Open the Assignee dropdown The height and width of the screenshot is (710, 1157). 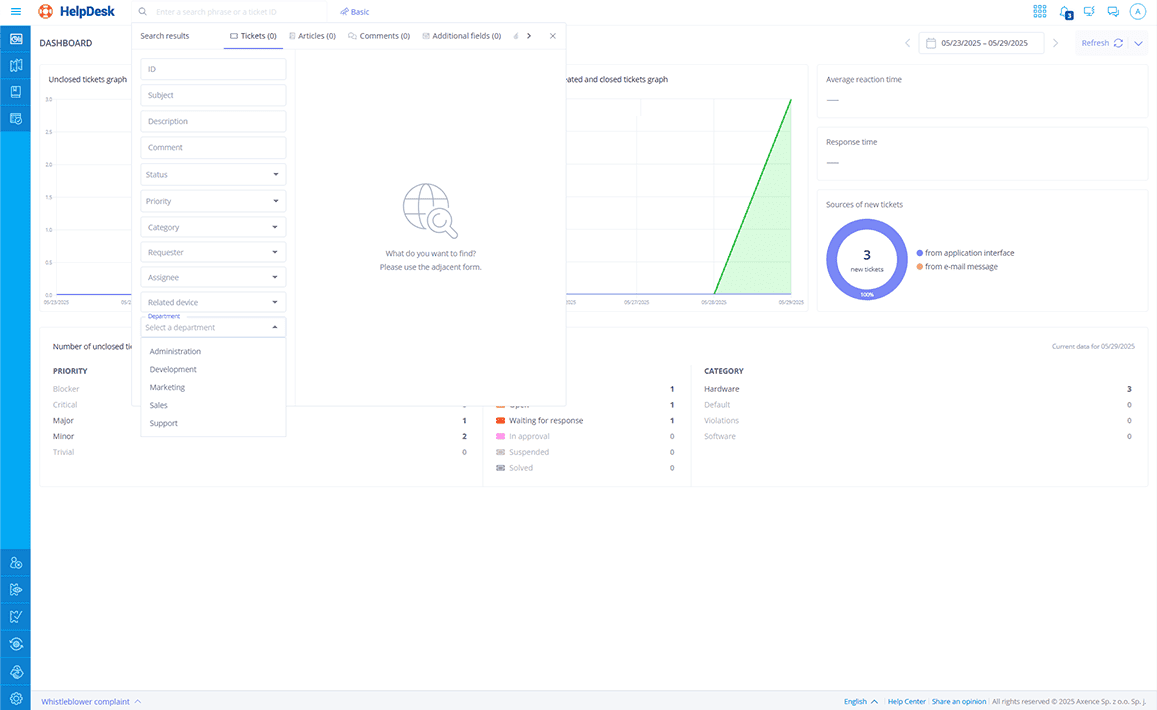(x=213, y=277)
